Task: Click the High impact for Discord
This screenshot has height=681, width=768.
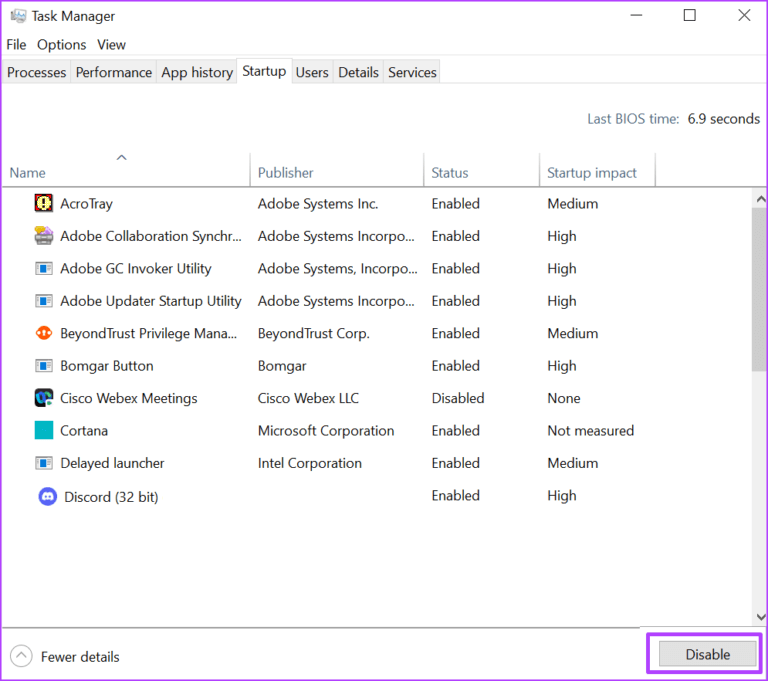Action: click(562, 496)
